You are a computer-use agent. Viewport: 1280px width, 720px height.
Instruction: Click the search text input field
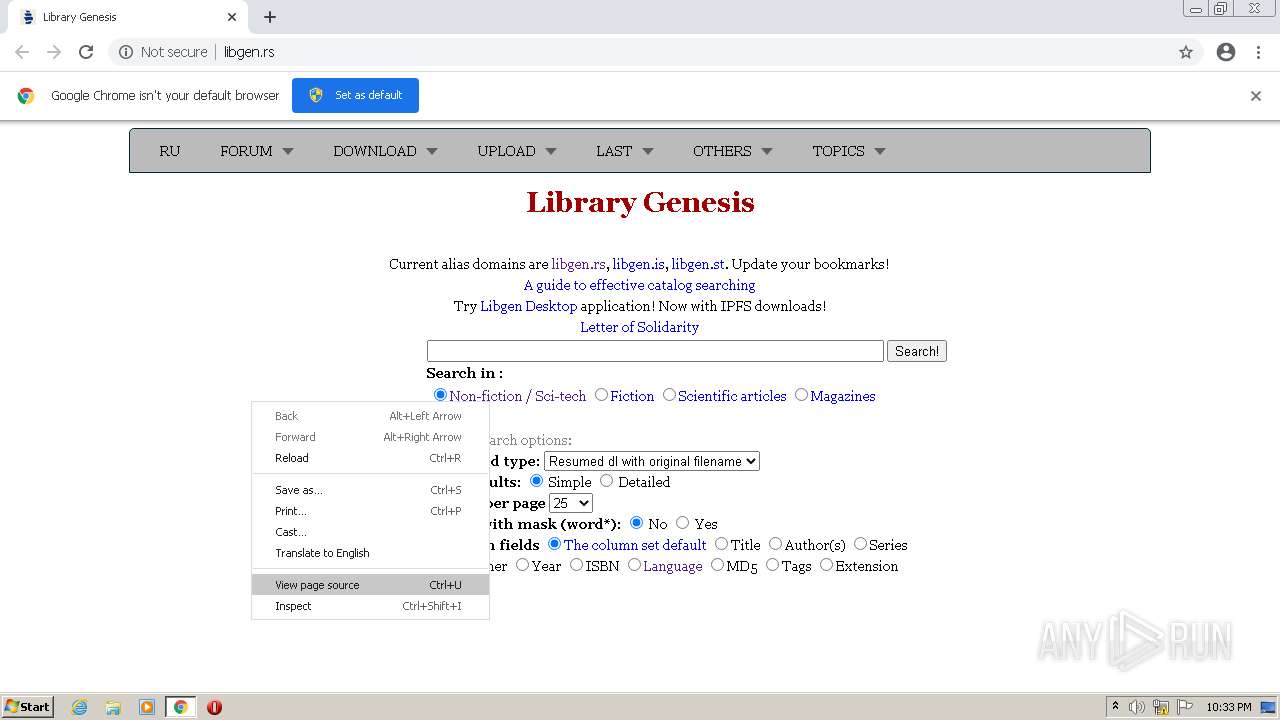[x=655, y=351]
